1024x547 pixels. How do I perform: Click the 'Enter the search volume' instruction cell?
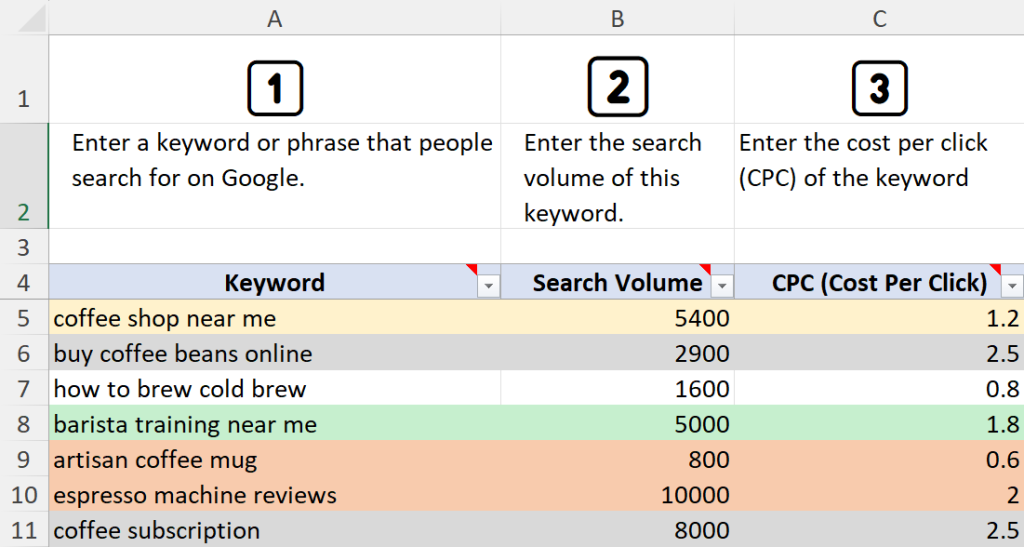(618, 176)
